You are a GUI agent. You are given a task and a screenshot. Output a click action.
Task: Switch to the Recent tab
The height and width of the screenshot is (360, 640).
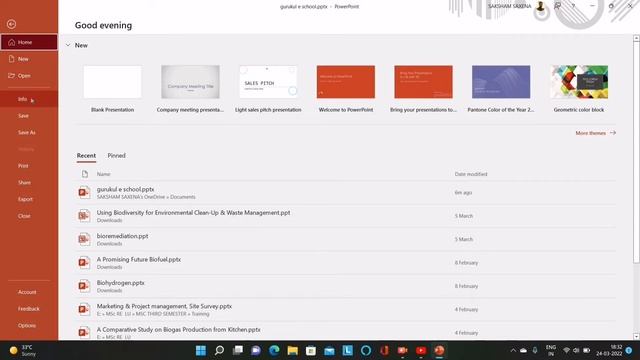pos(86,156)
